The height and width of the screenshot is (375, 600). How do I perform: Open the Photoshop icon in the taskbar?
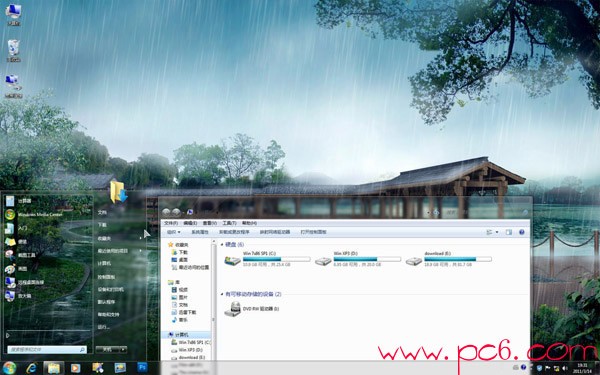(x=142, y=368)
